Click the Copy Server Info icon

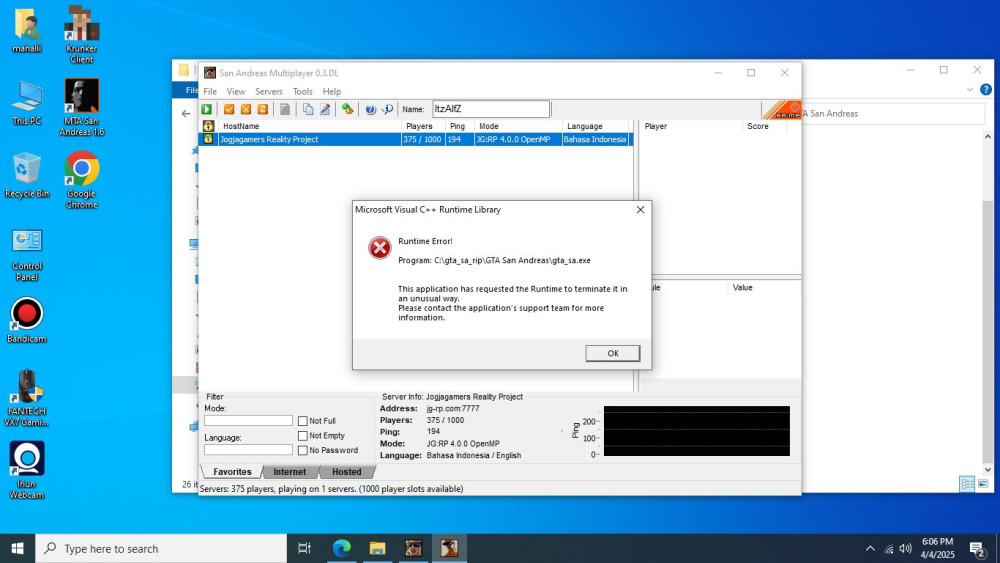pyautogui.click(x=308, y=109)
